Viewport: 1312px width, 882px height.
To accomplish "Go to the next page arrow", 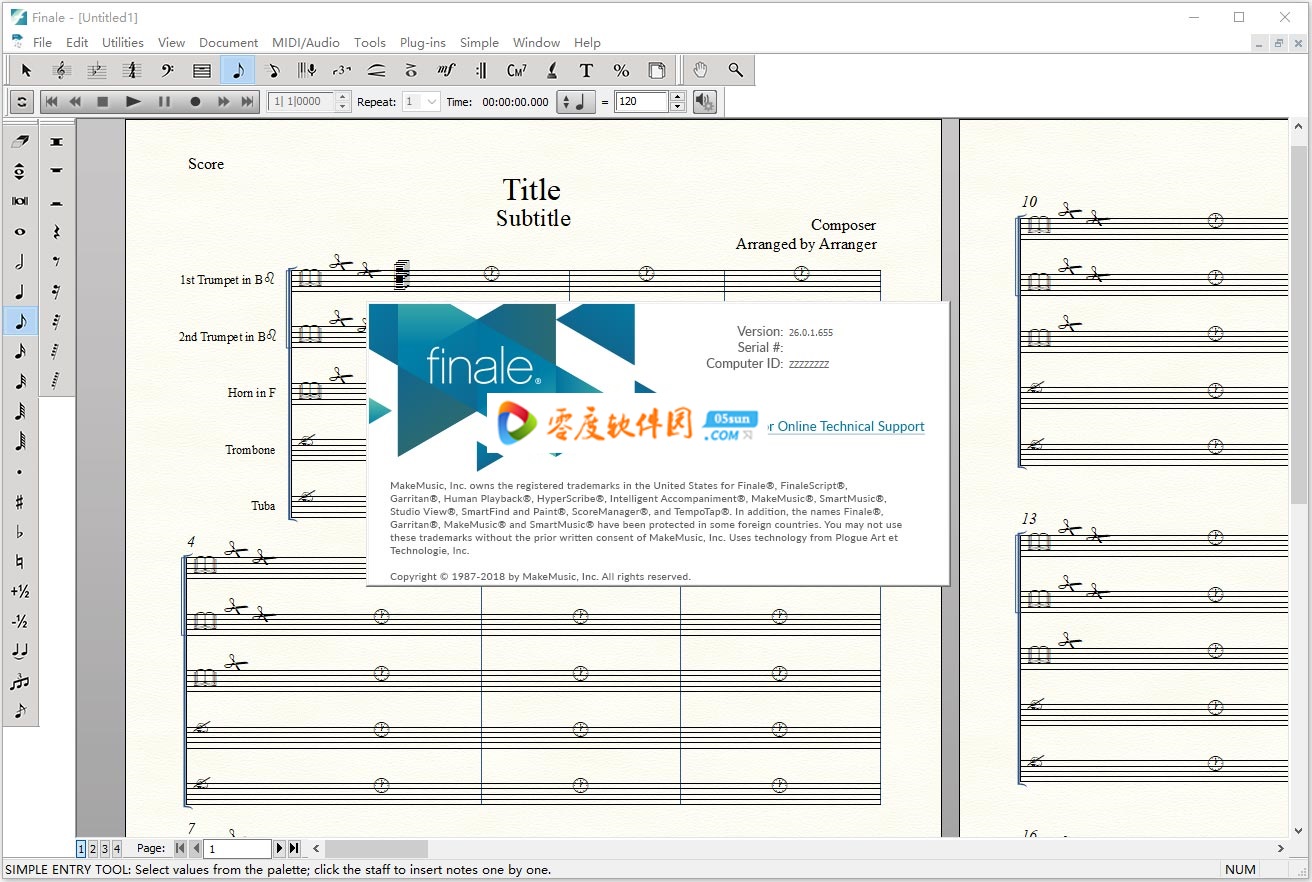I will point(279,849).
